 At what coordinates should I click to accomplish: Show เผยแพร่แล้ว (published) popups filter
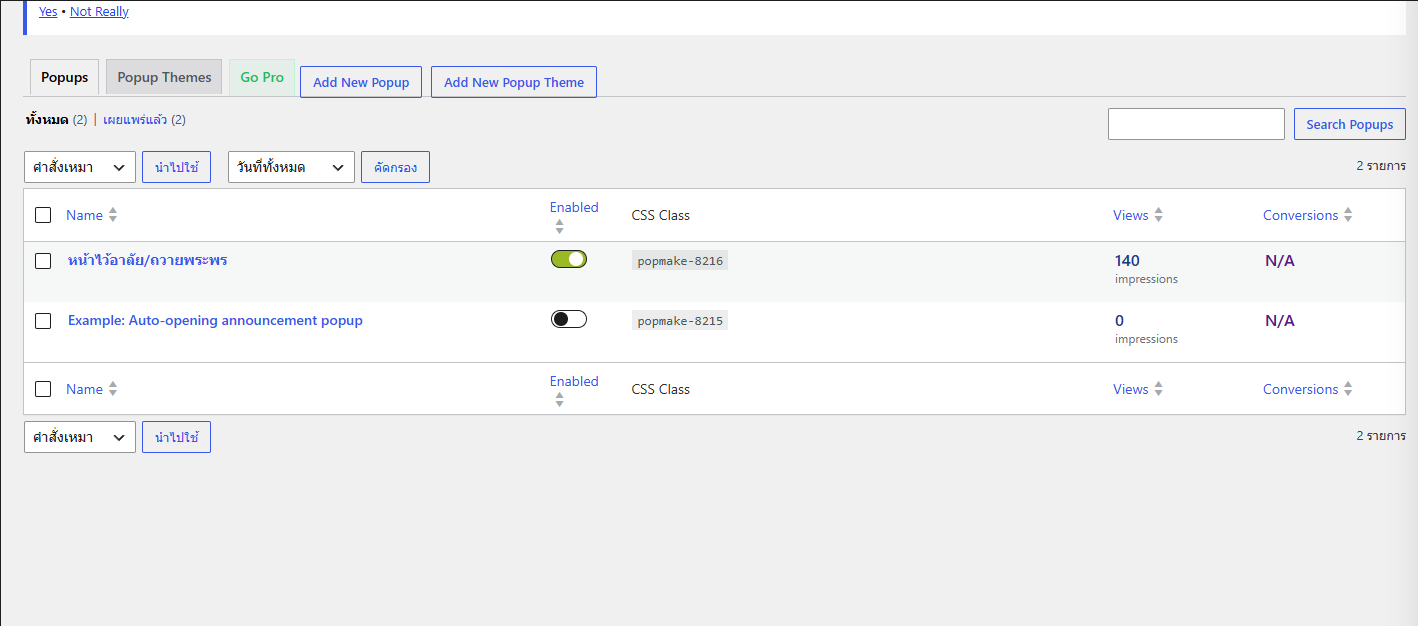pyautogui.click(x=135, y=120)
